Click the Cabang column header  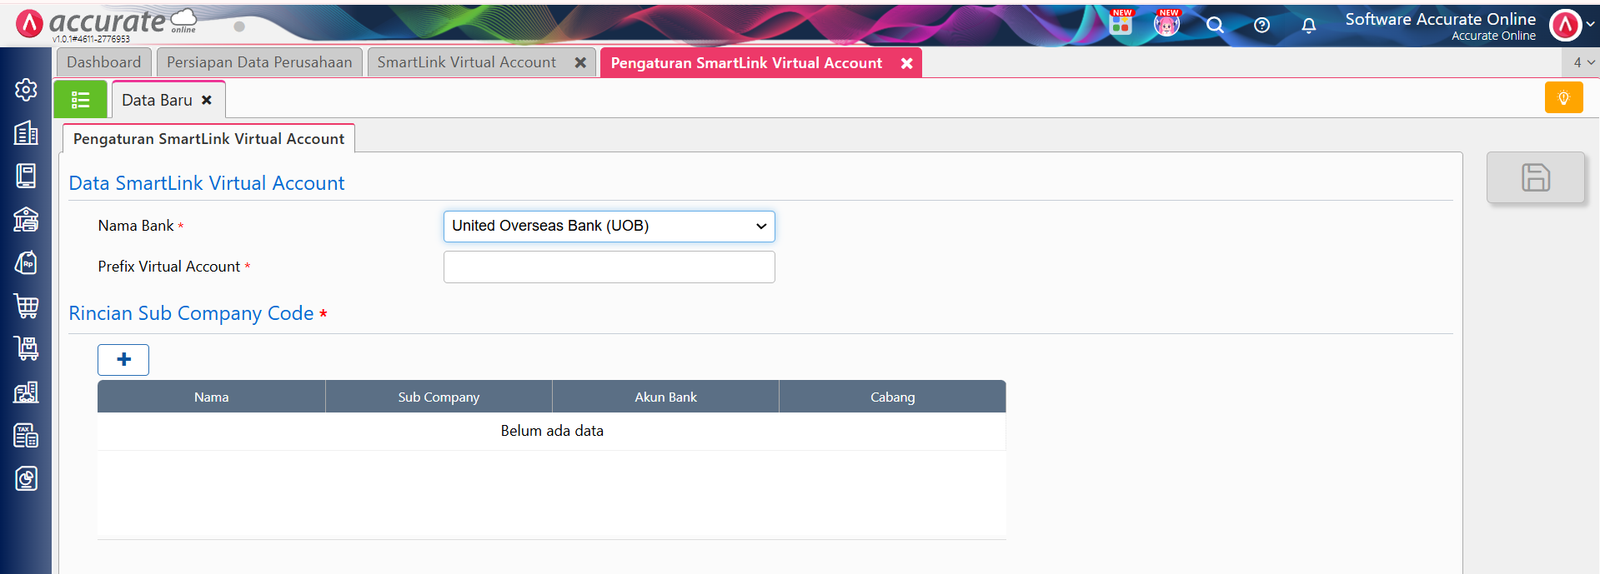pyautogui.click(x=893, y=397)
